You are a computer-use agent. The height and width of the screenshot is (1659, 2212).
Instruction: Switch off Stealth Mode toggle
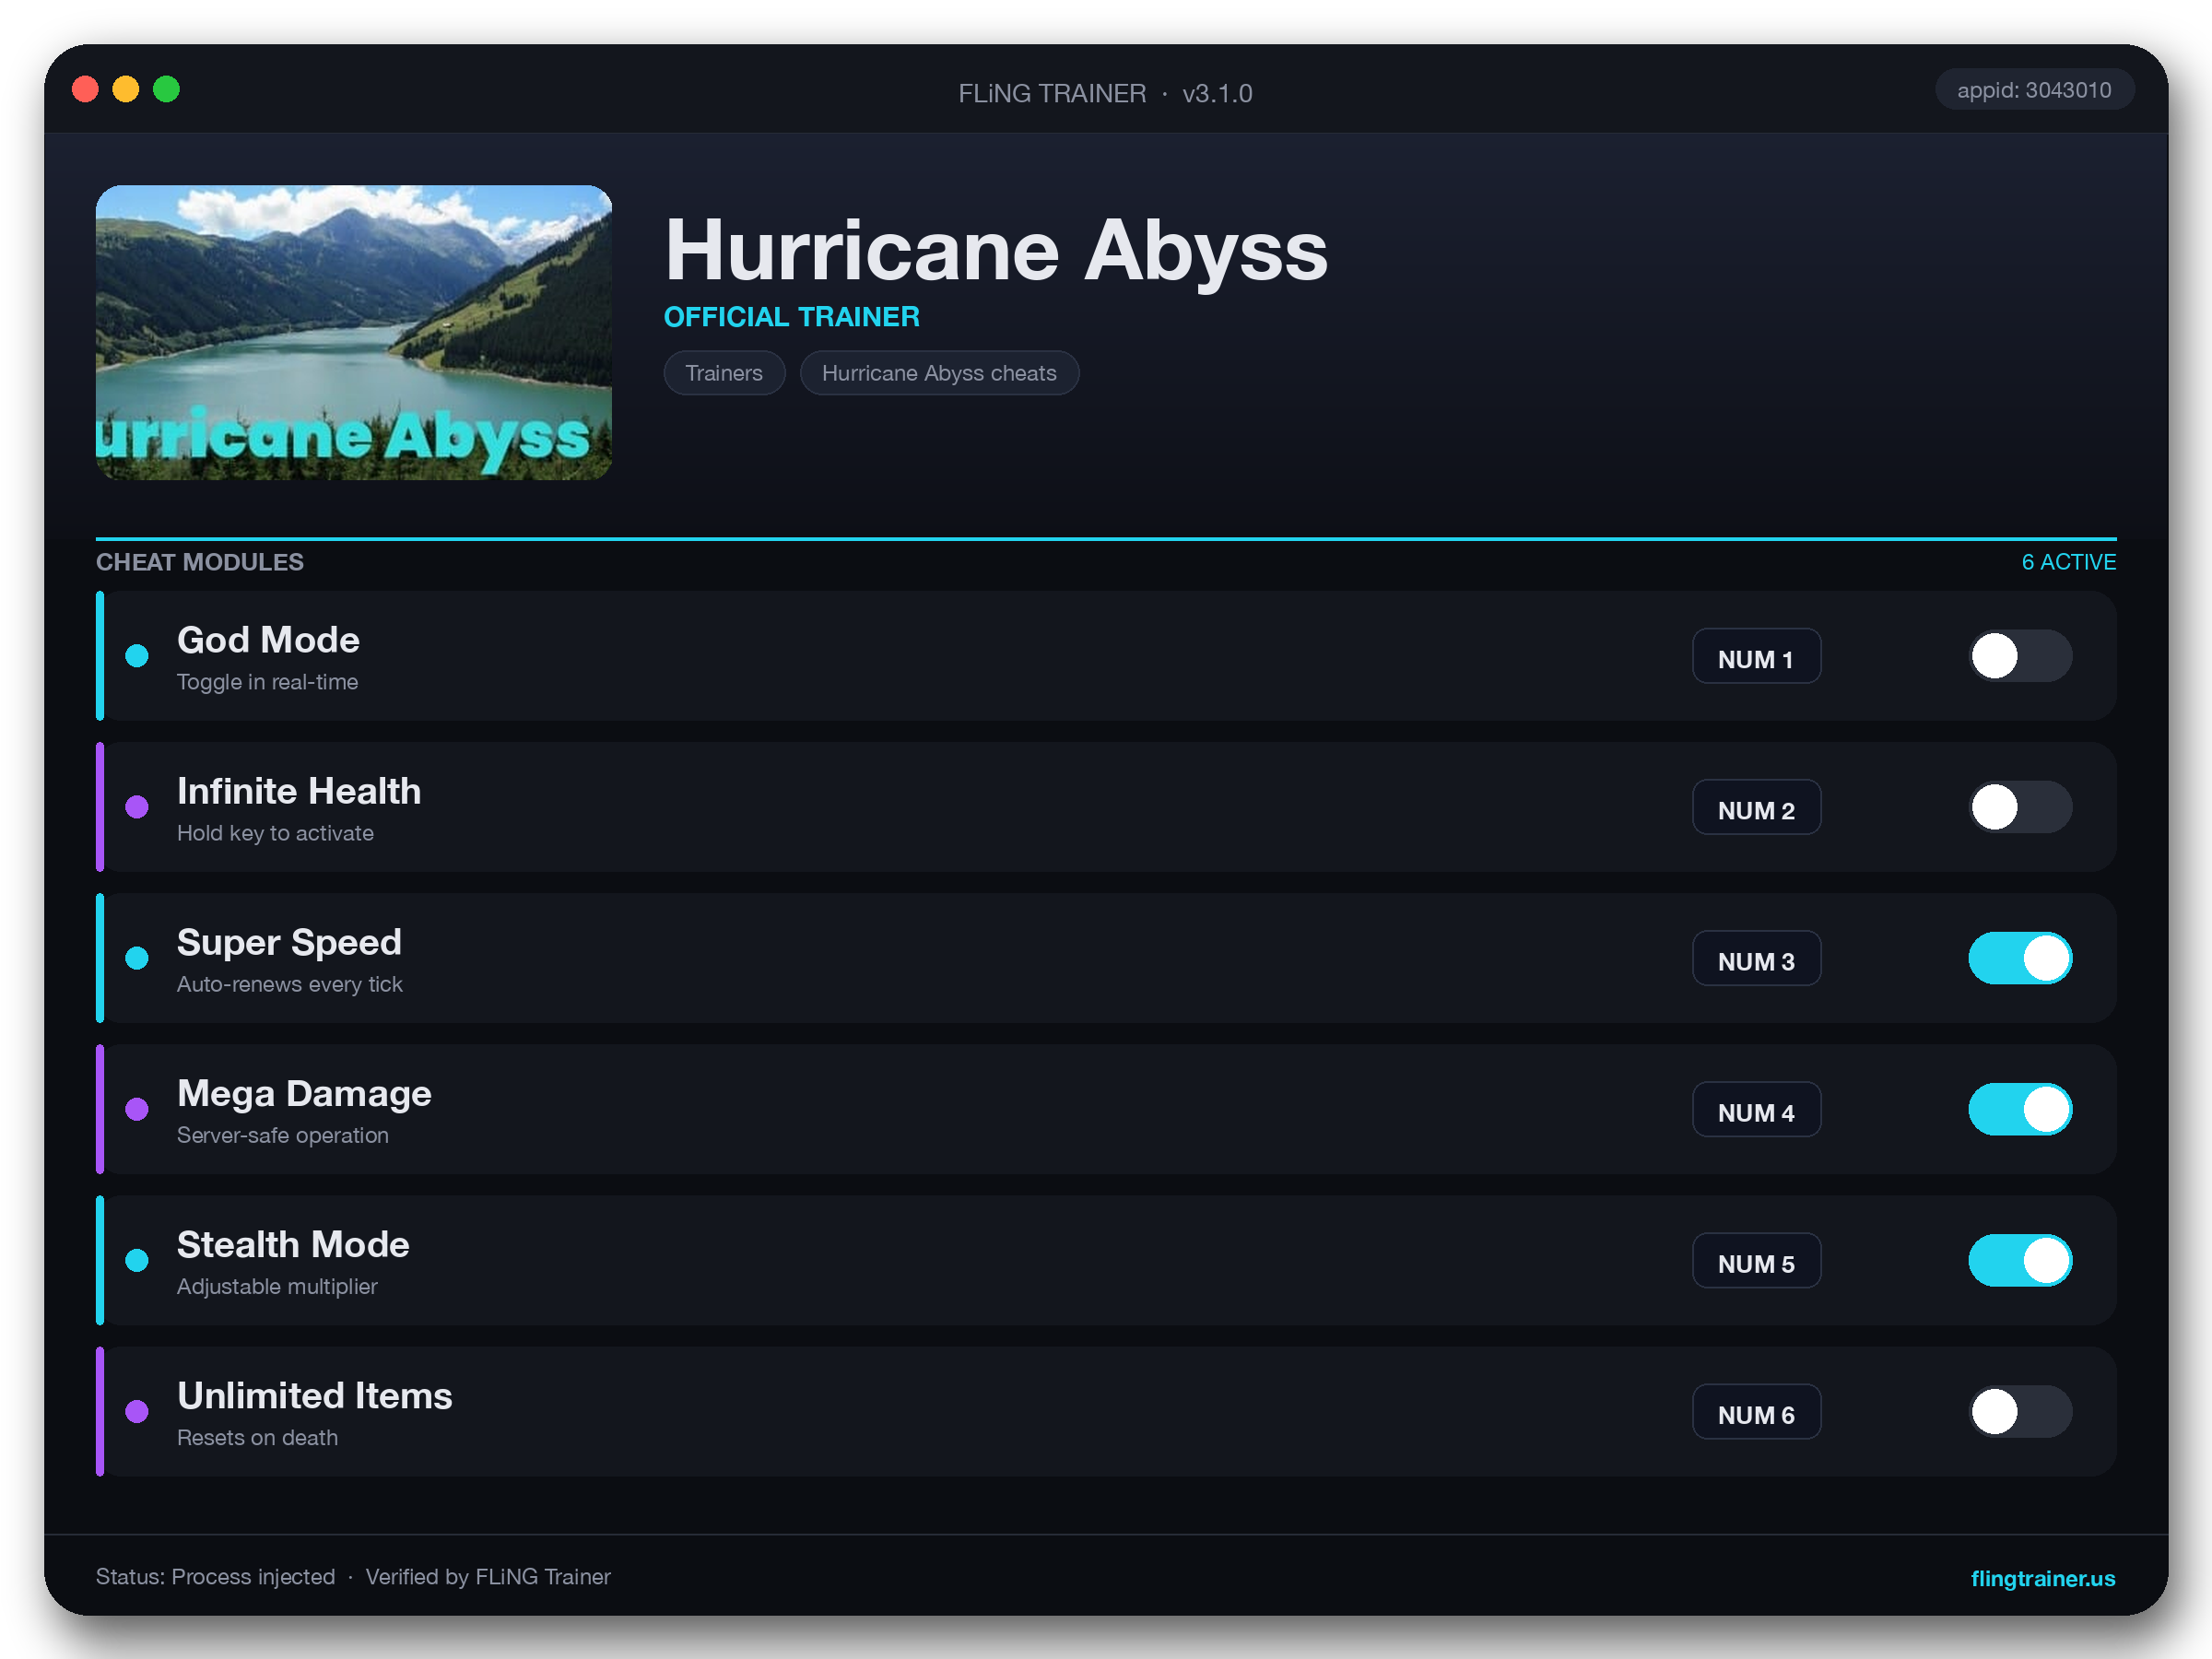(x=2020, y=1260)
